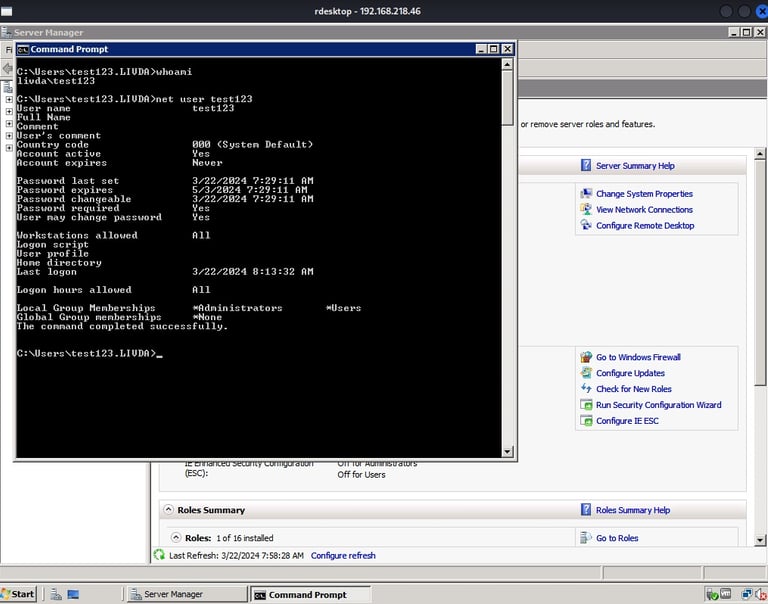
Task: Open the Configure Remote Desktop link
Action: [644, 226]
